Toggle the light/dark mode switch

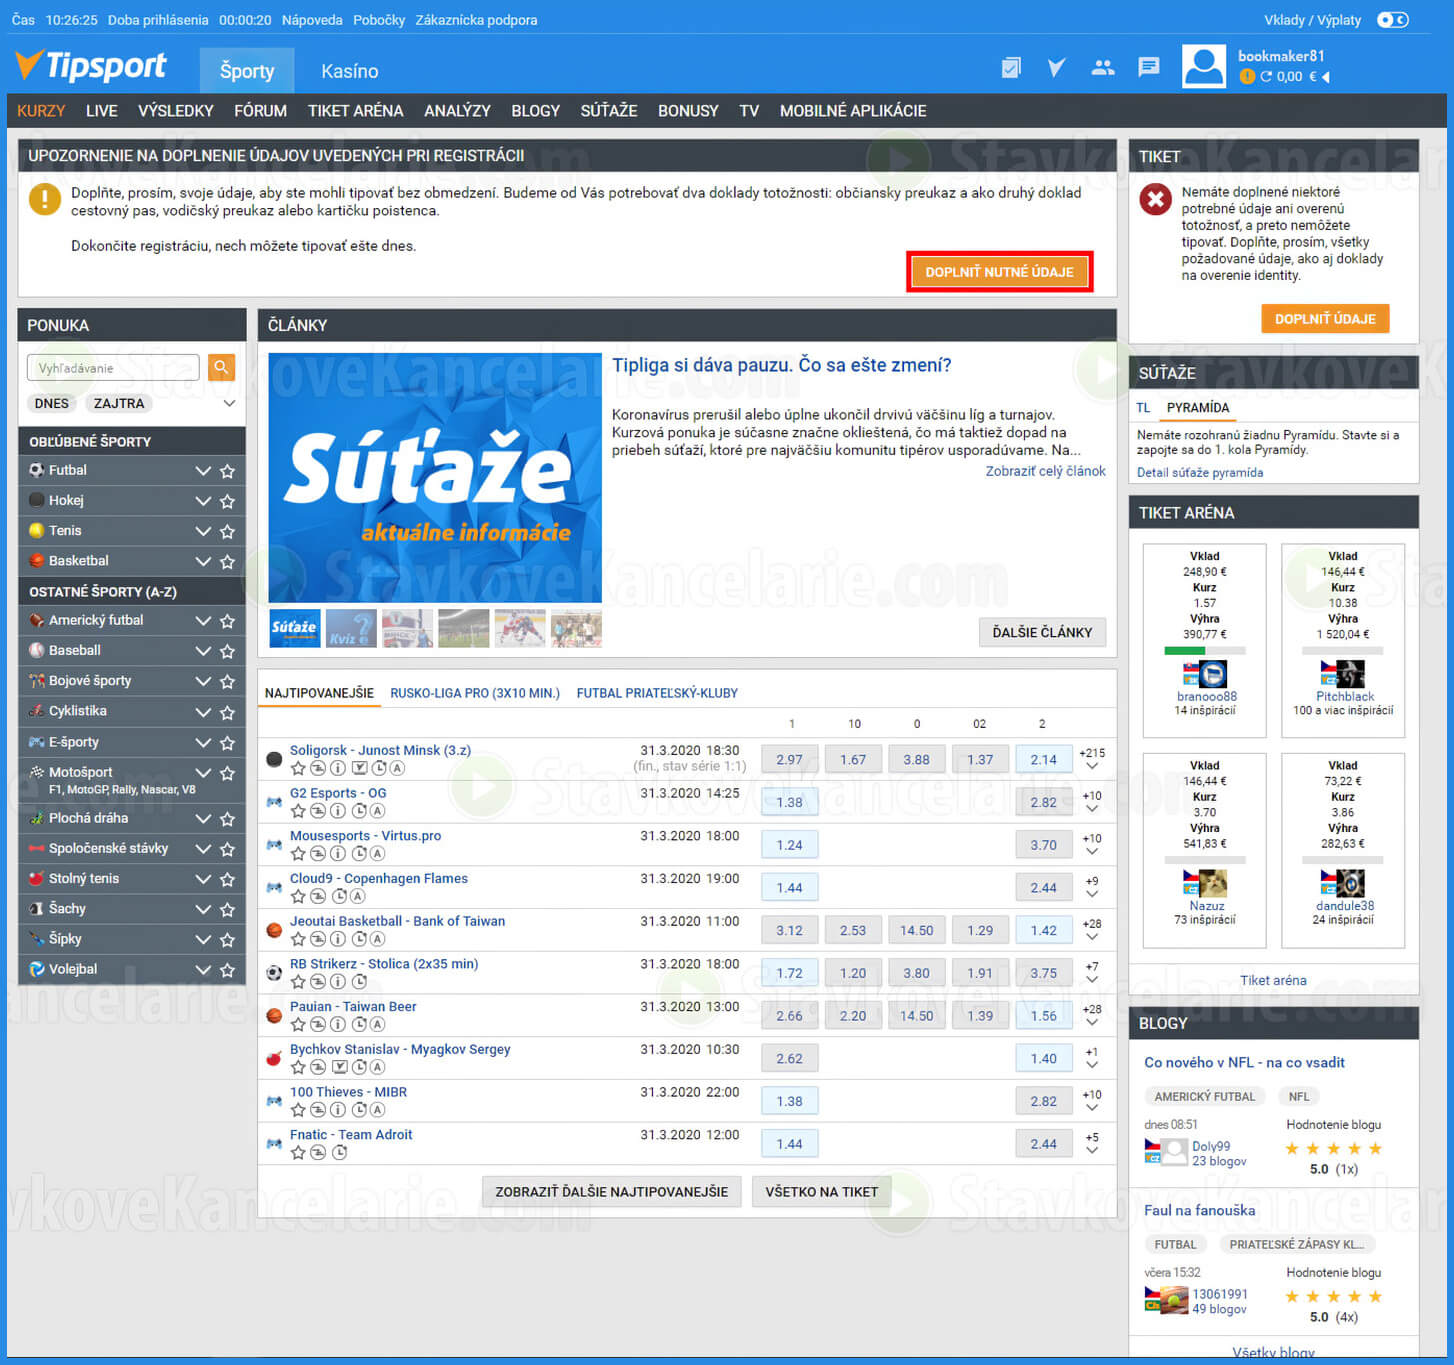pyautogui.click(x=1392, y=20)
